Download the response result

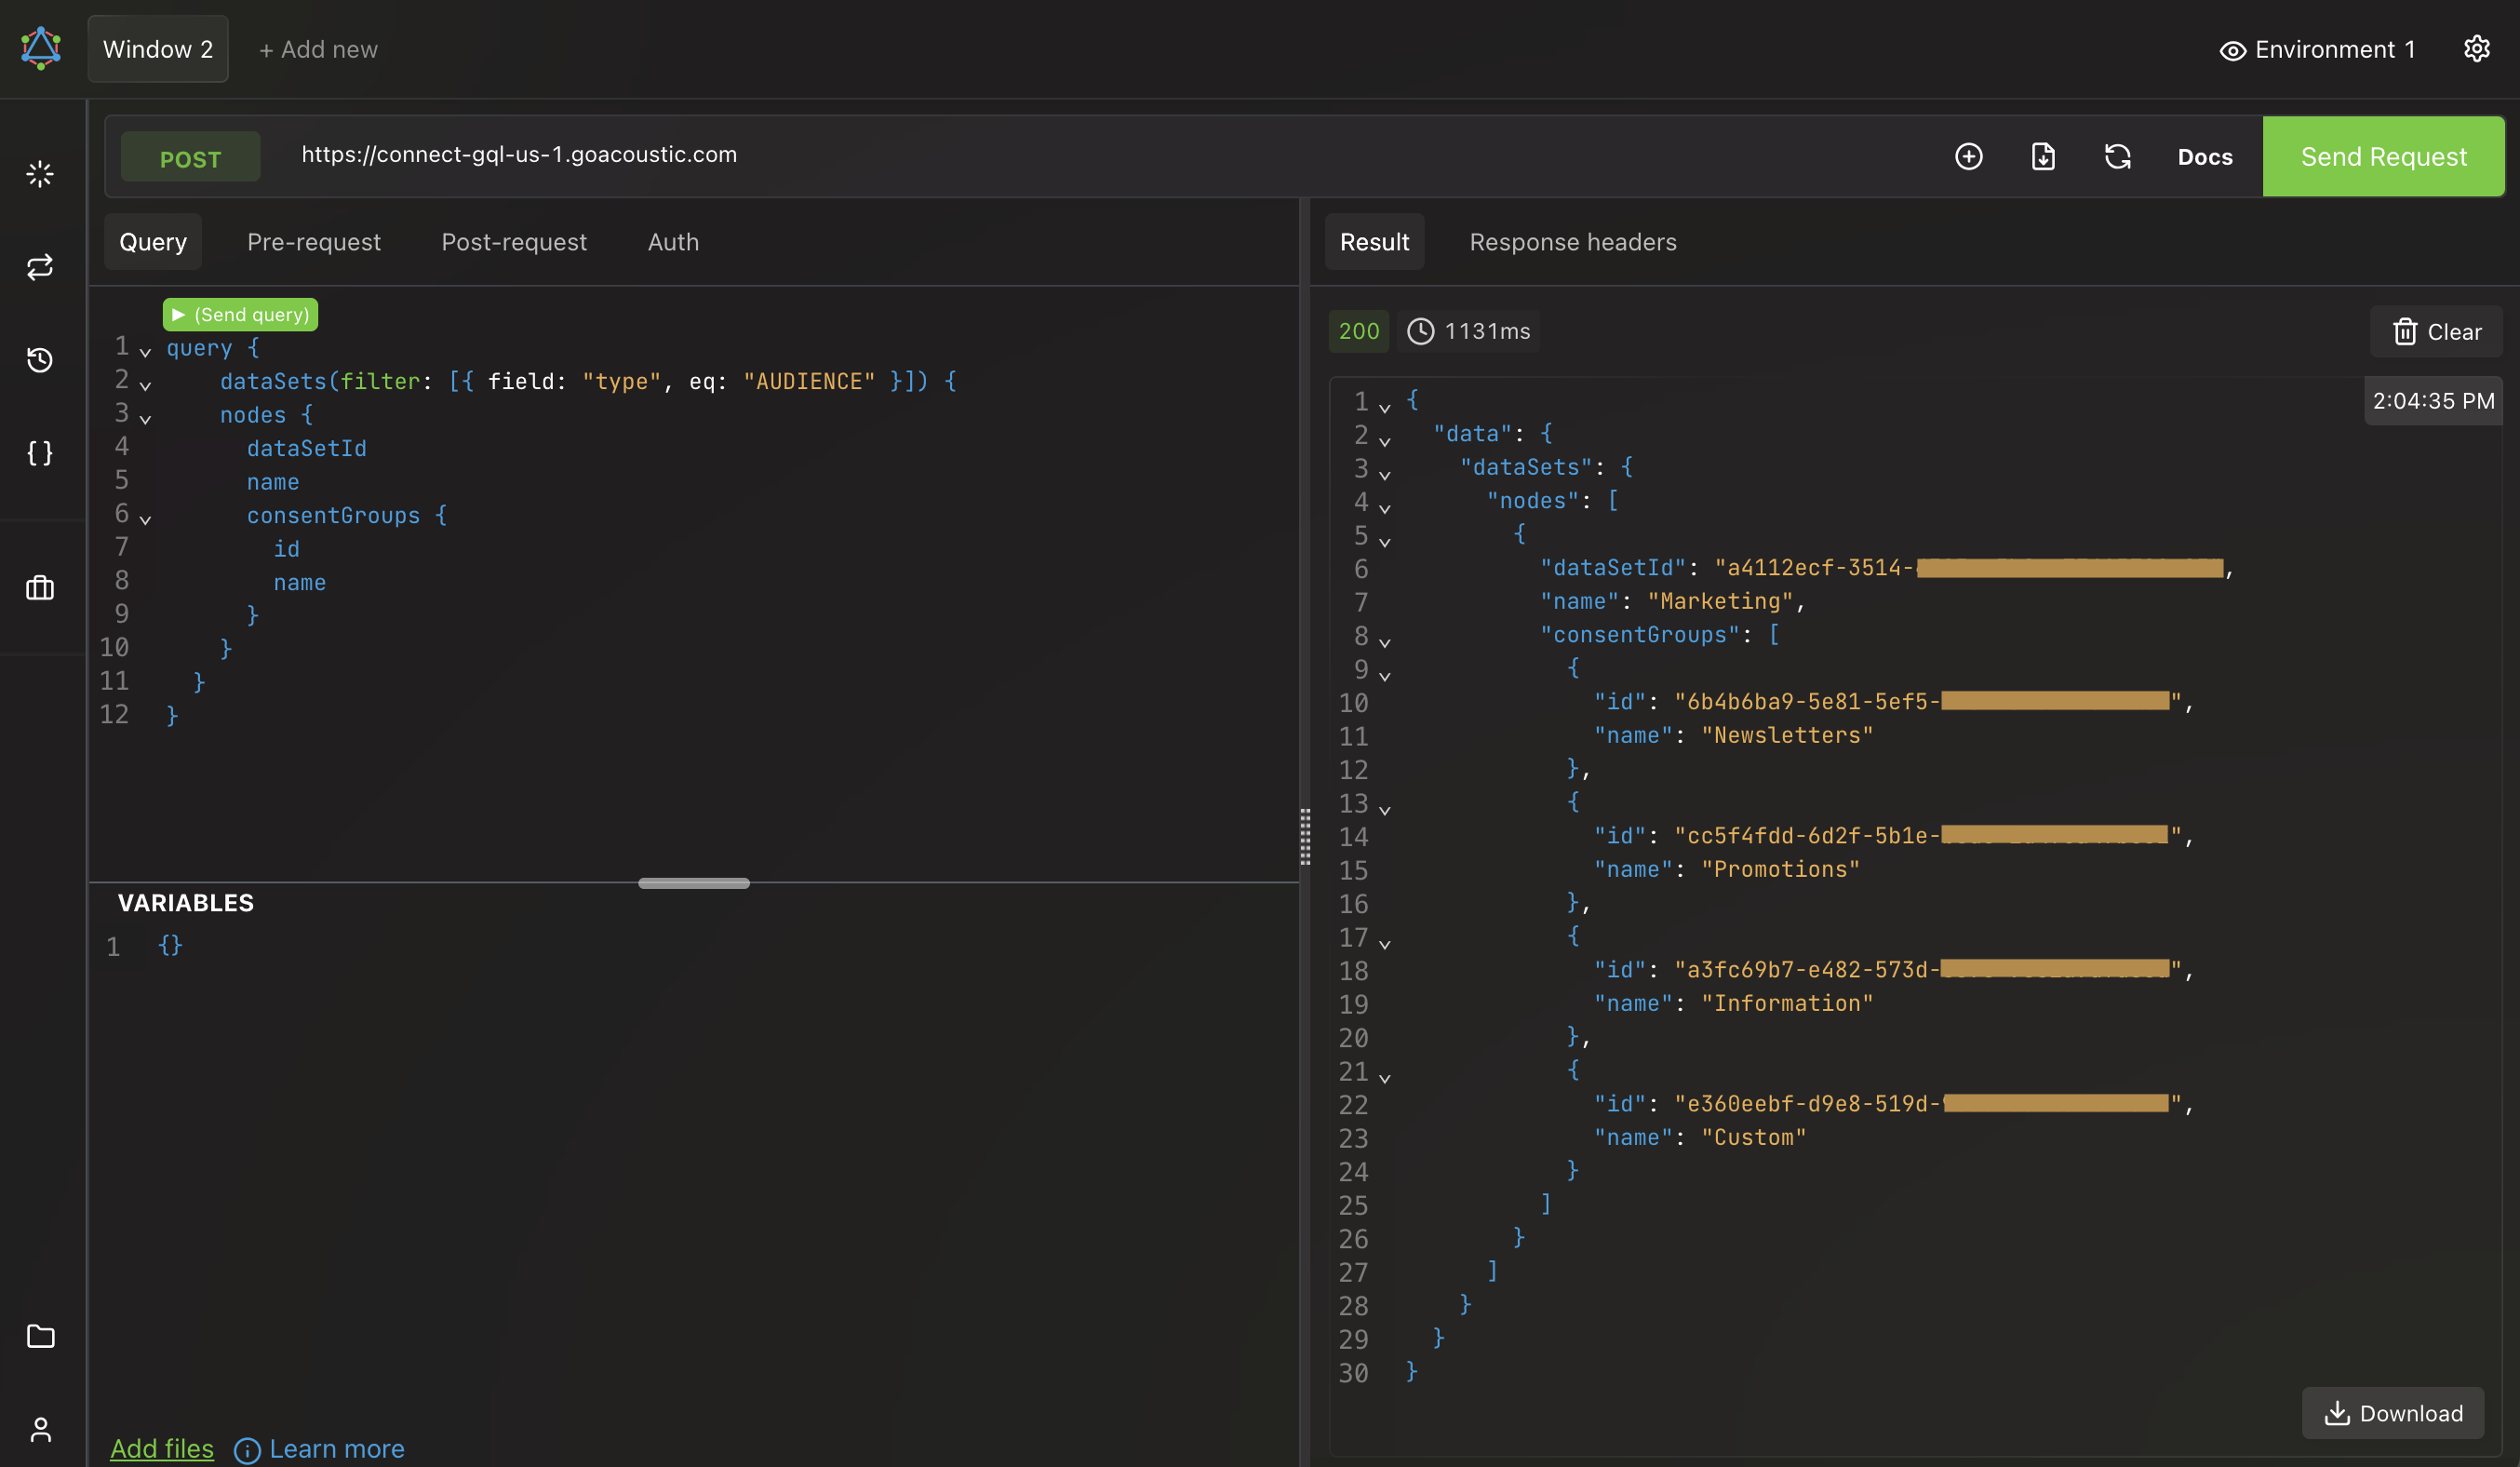coord(2393,1413)
